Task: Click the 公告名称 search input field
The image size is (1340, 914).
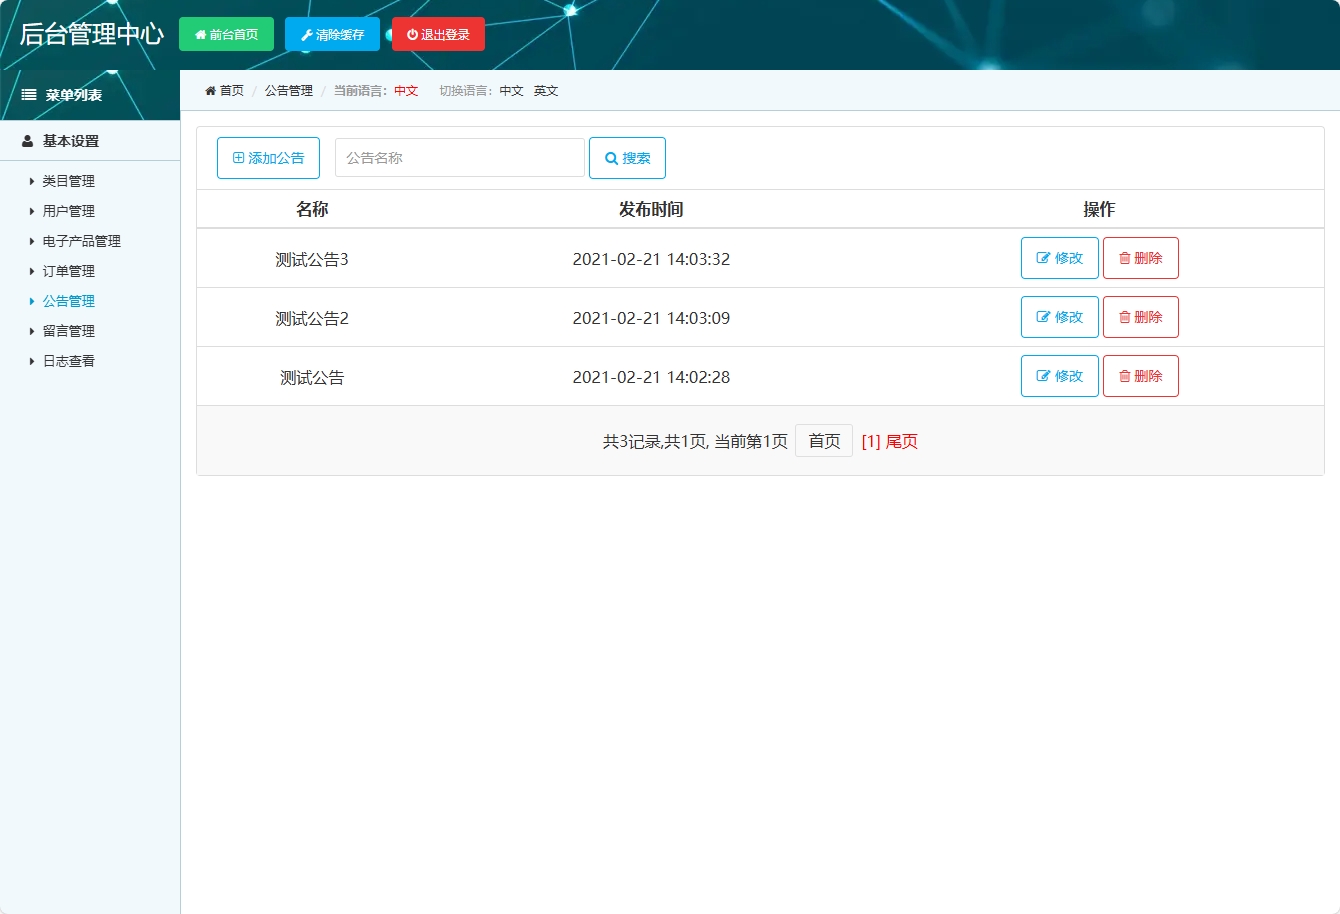Action: (x=459, y=157)
